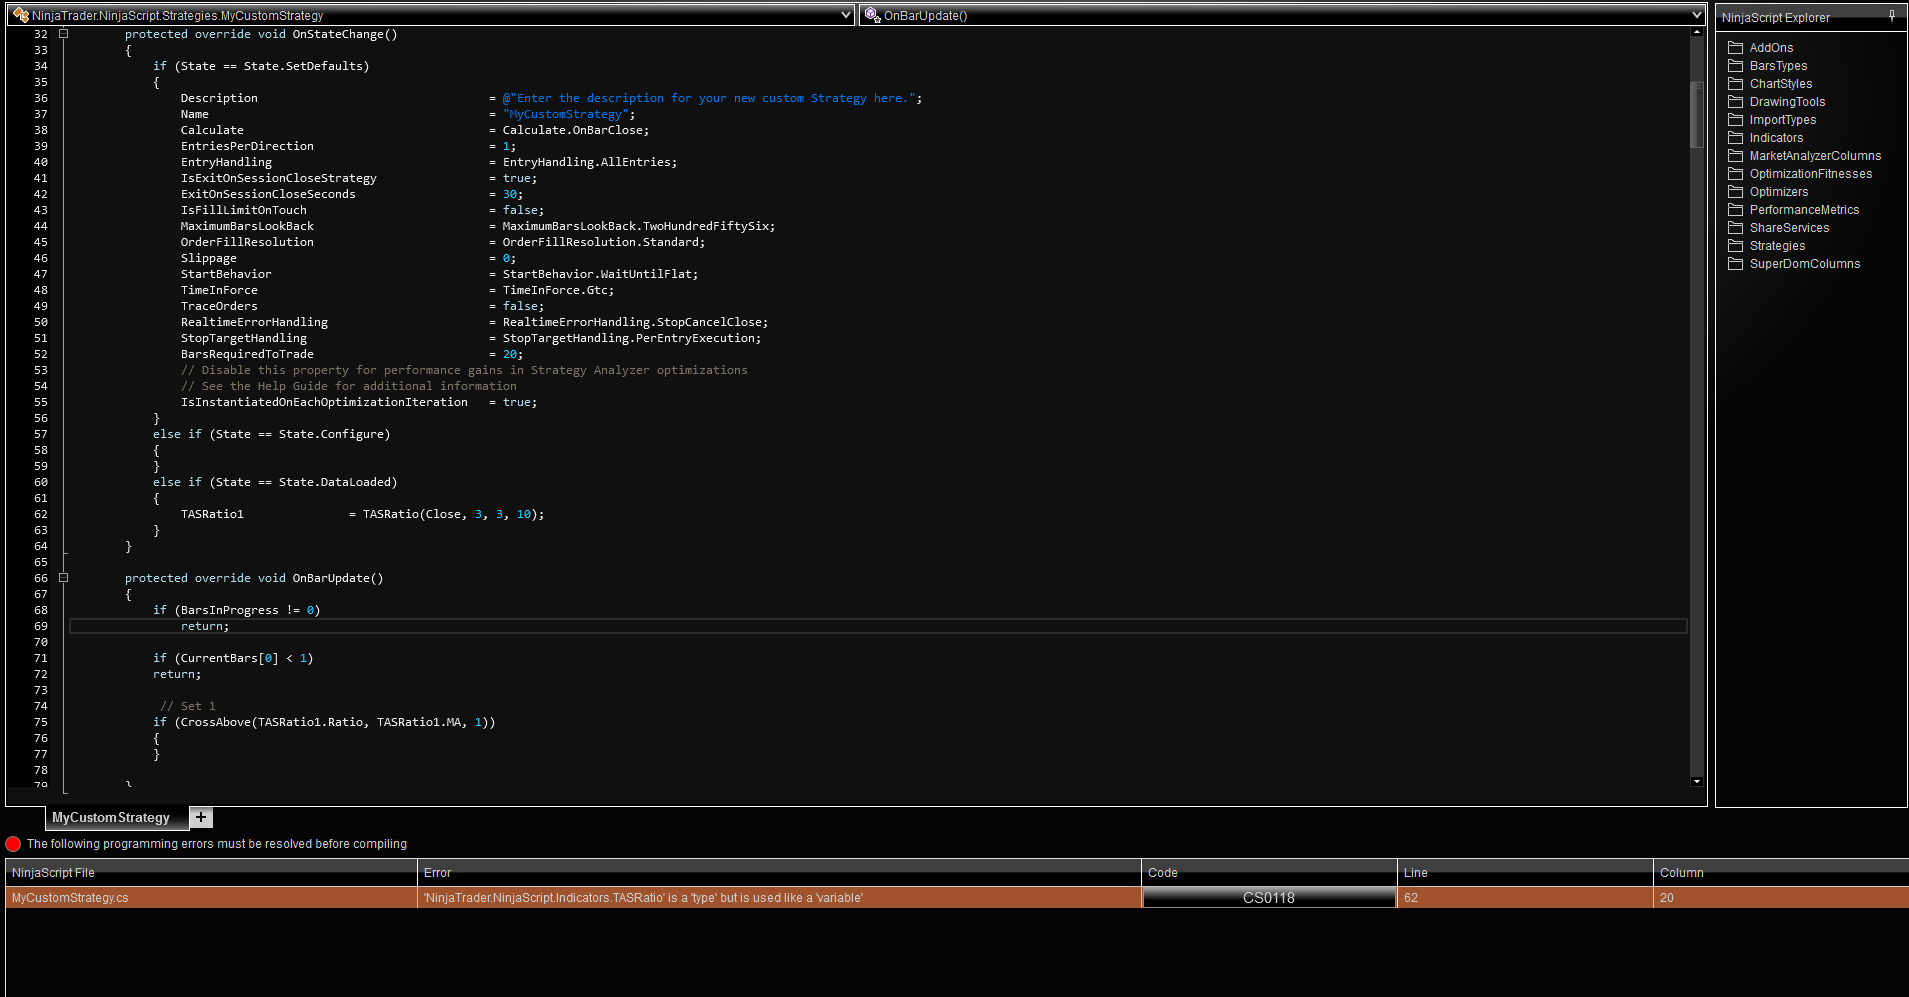This screenshot has width=1909, height=997.
Task: Click line number 69 in the gutter
Action: coord(41,626)
